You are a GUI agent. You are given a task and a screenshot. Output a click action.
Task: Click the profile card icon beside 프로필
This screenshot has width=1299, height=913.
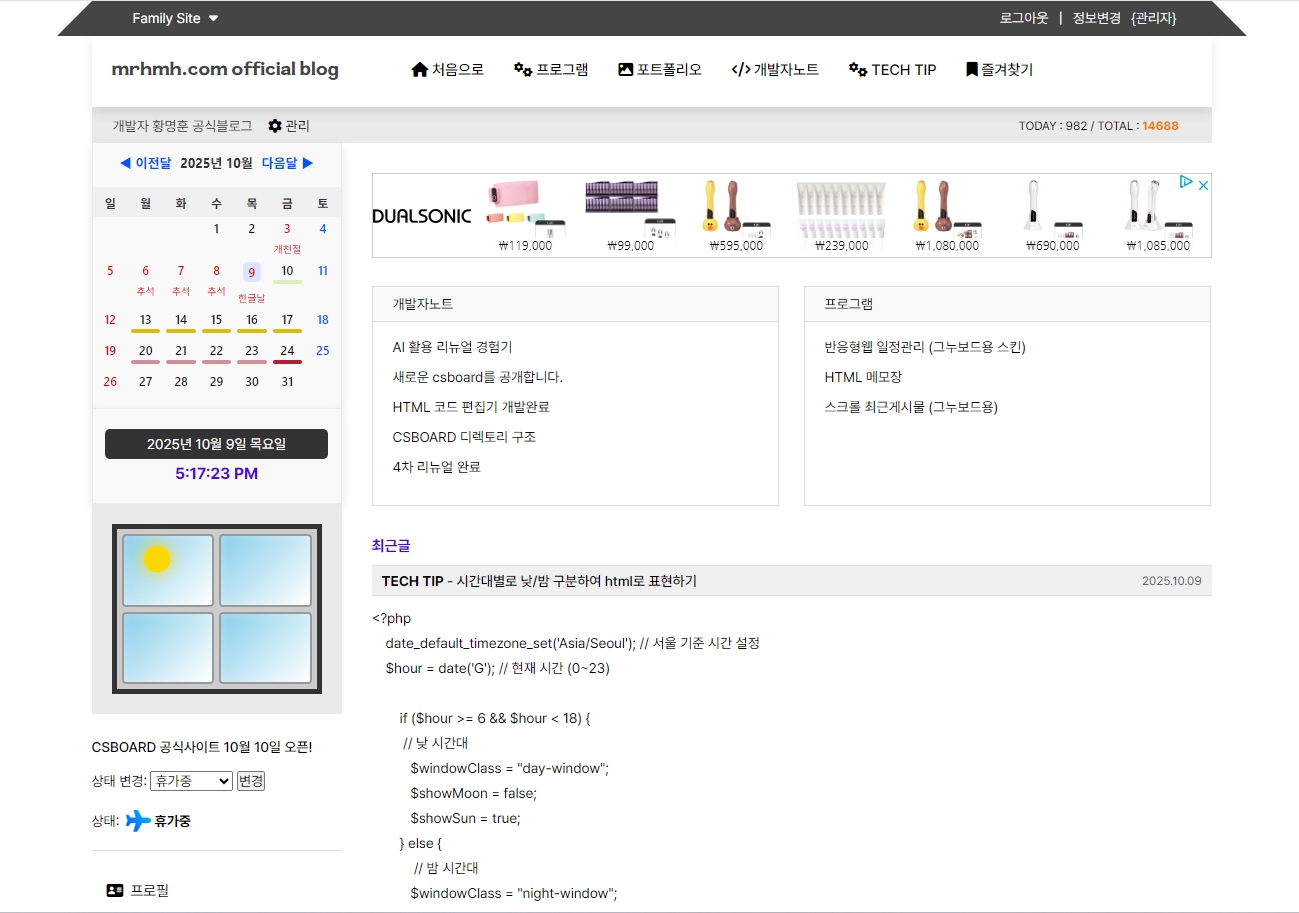coord(115,890)
